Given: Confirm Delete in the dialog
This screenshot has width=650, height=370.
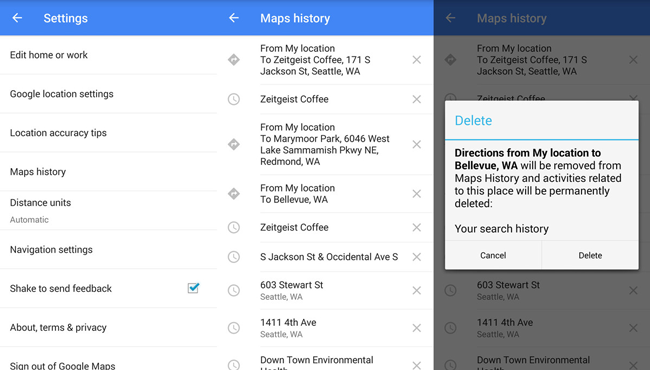Looking at the screenshot, I should 590,255.
